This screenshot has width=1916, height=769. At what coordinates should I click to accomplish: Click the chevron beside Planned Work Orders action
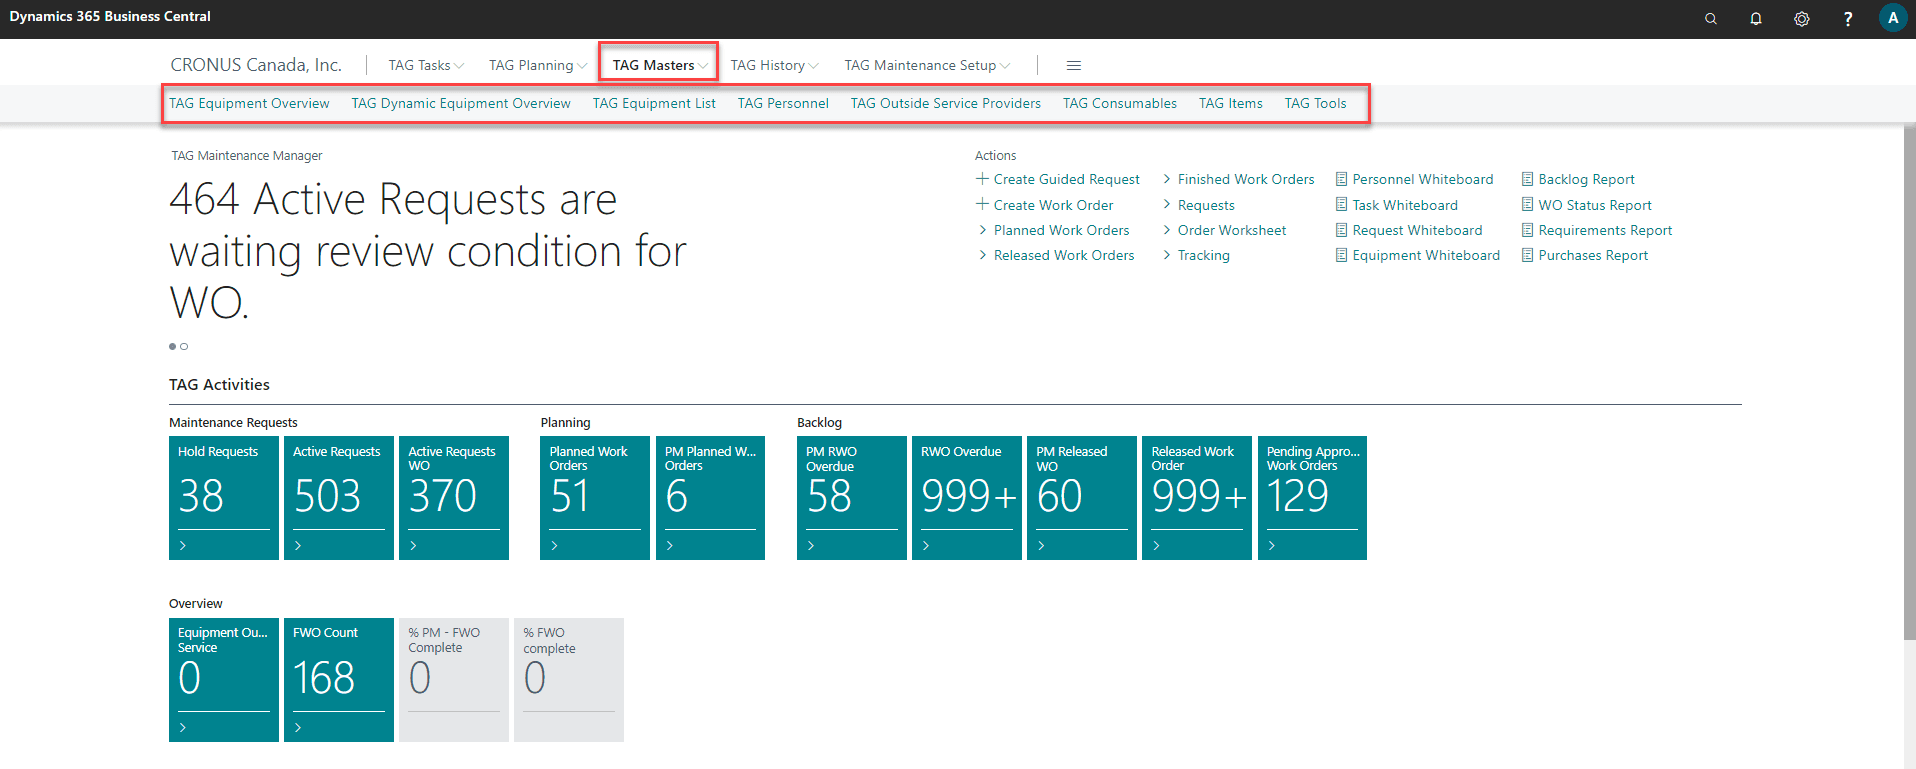point(983,230)
